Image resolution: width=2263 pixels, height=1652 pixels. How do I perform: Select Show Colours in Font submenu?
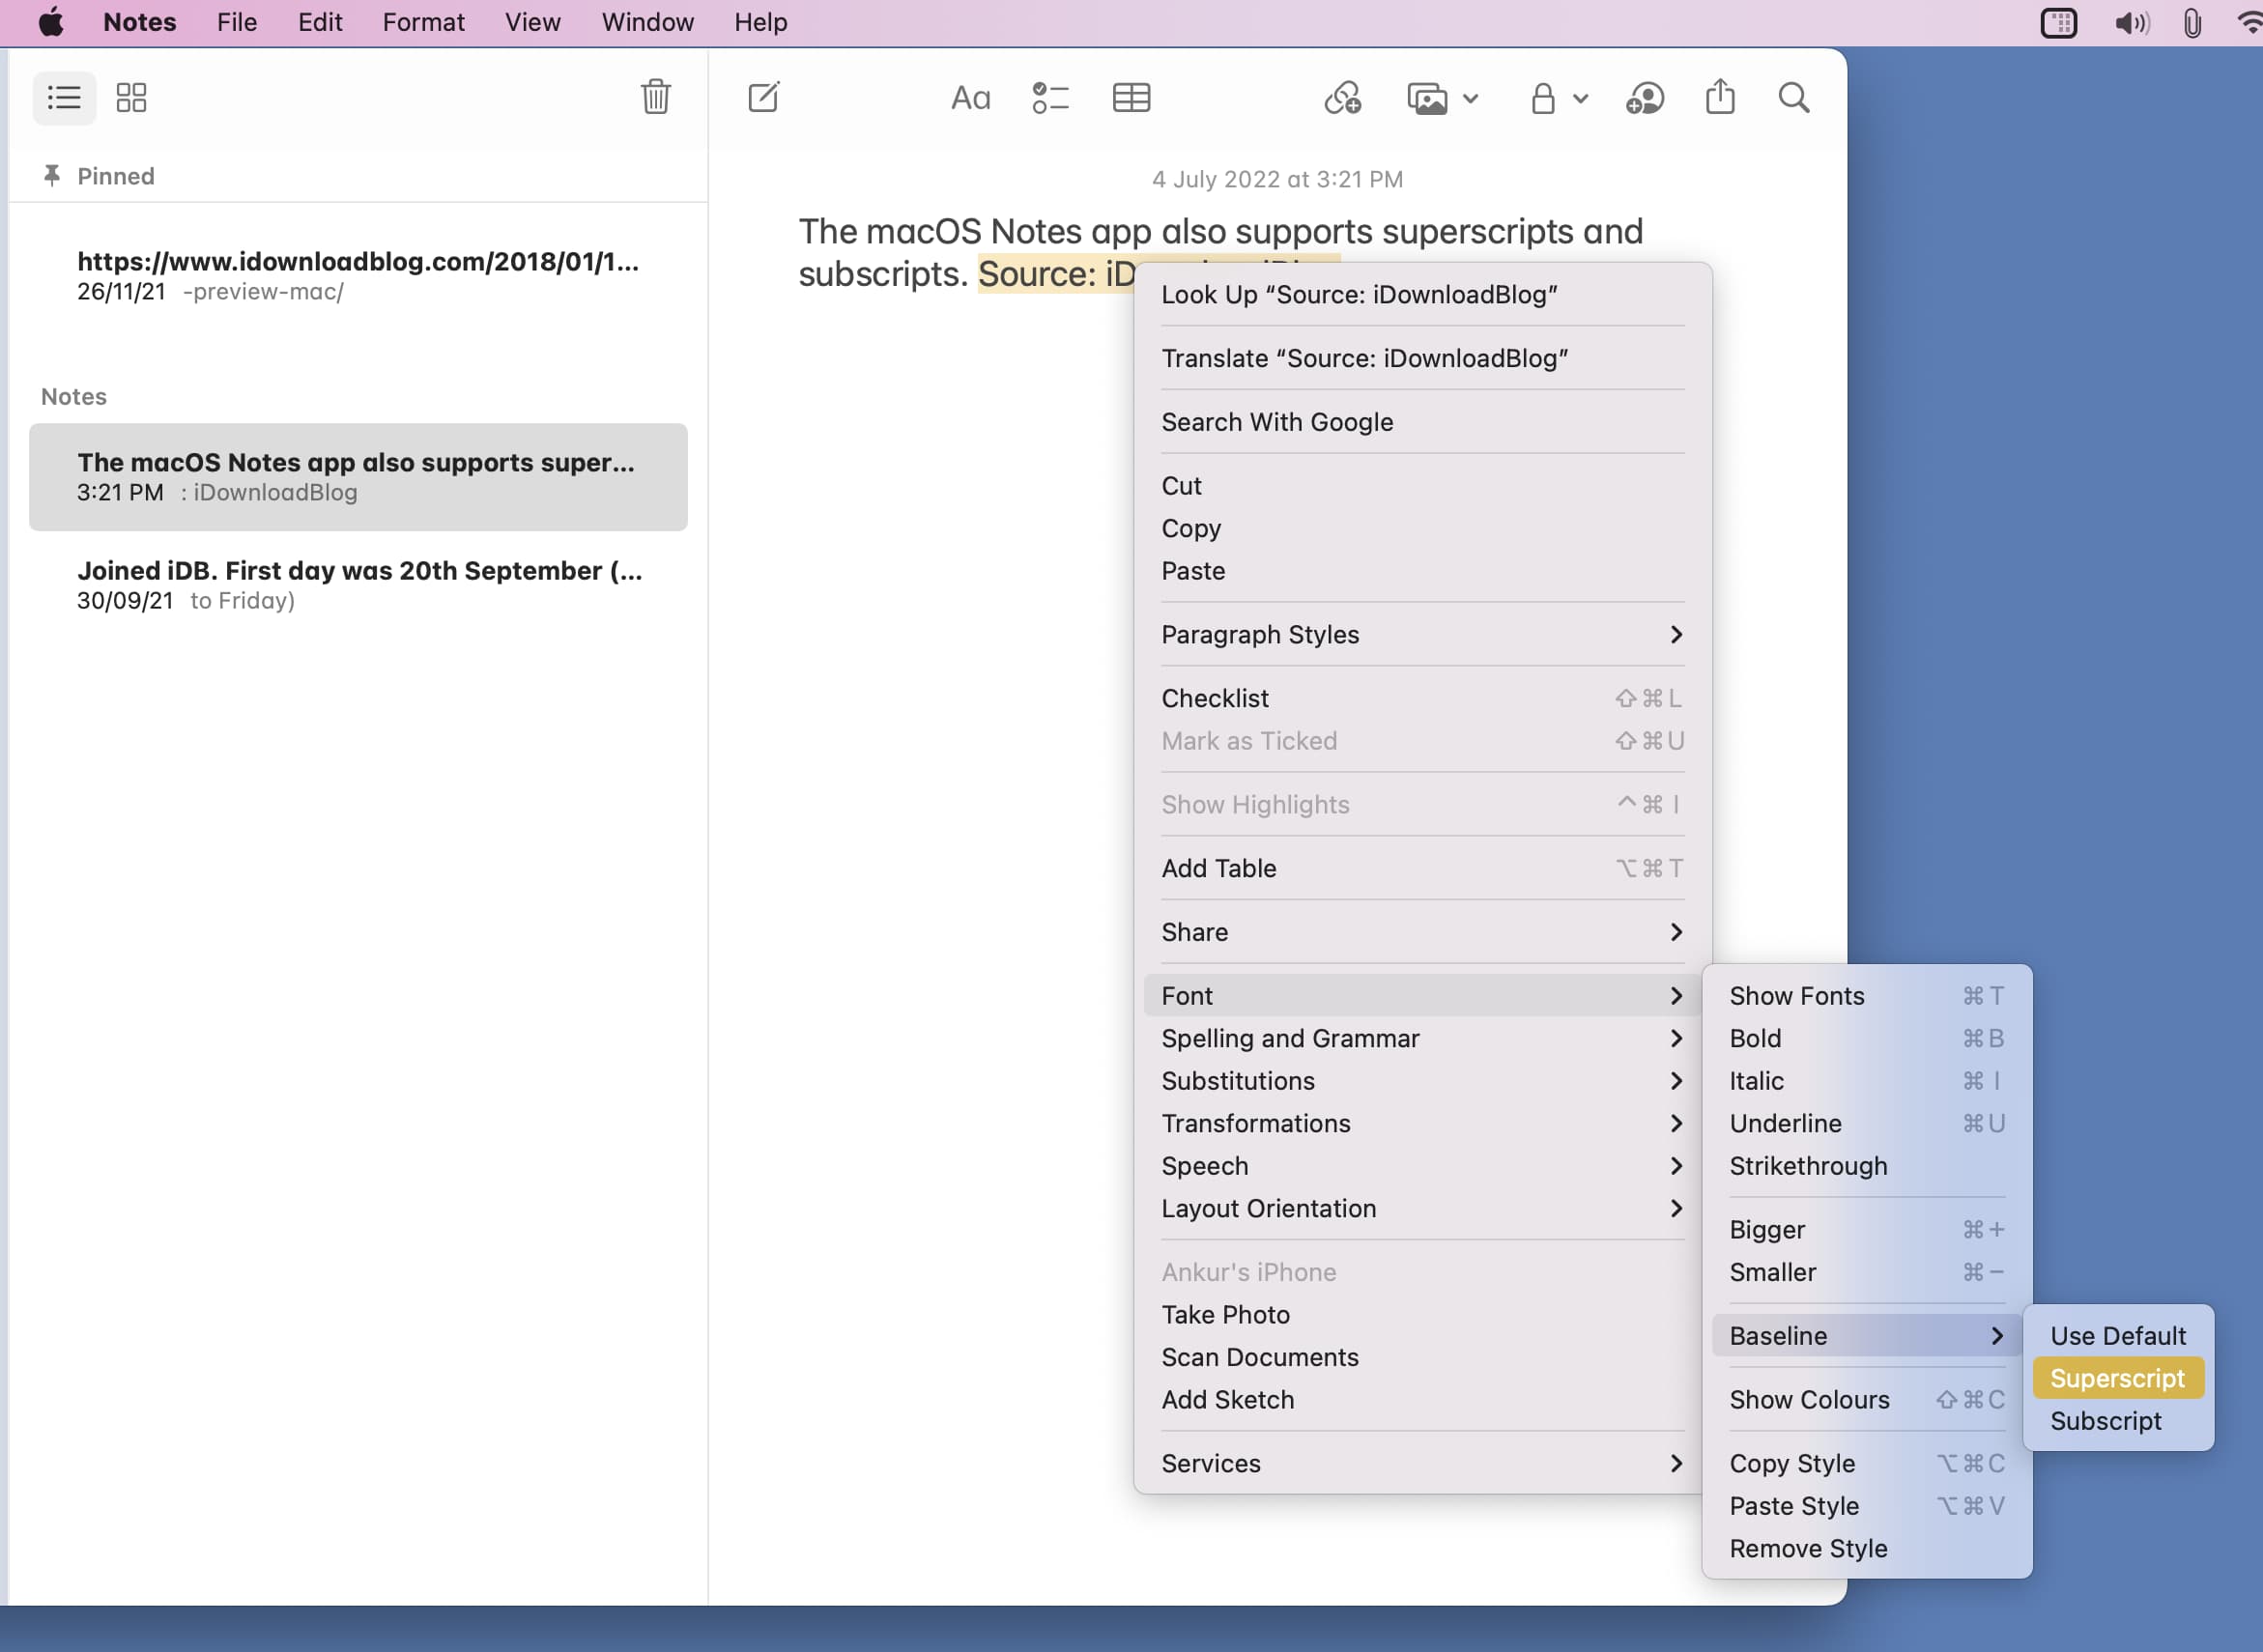click(x=1866, y=1399)
